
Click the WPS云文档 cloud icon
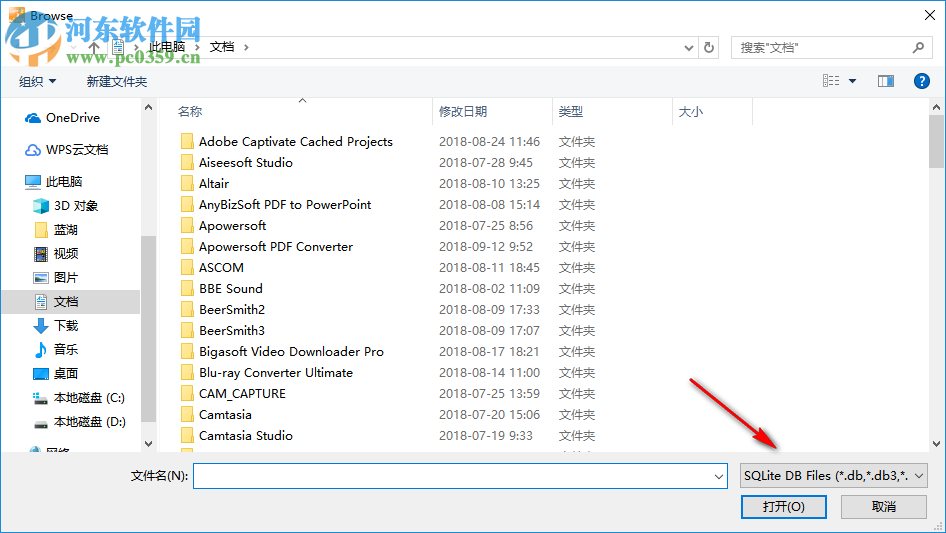pyautogui.click(x=33, y=150)
